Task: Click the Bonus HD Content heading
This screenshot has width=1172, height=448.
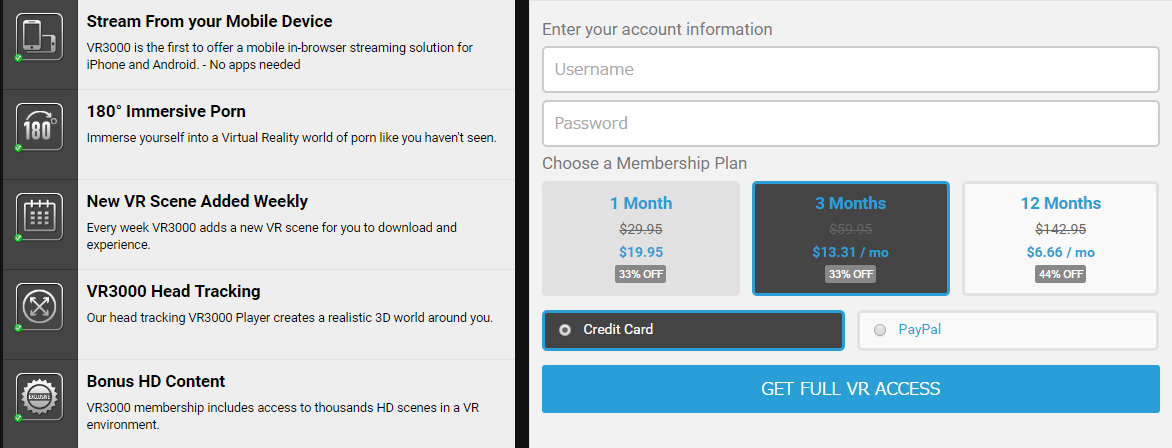Action: point(155,381)
